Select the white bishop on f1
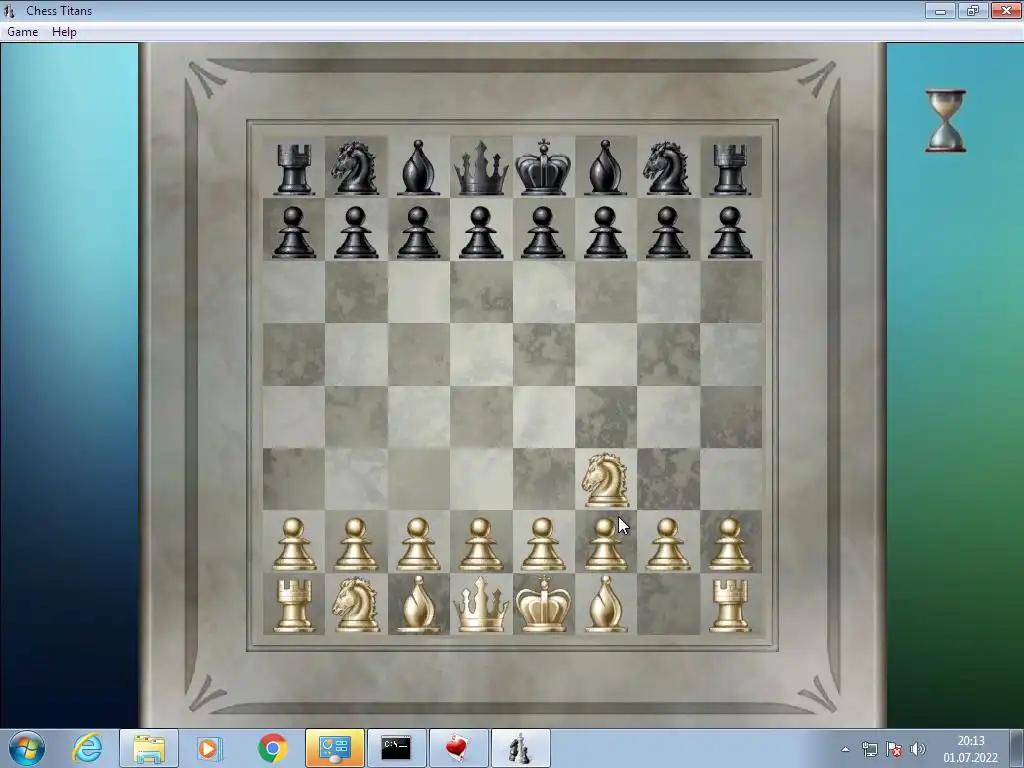The image size is (1024, 768). coord(605,605)
